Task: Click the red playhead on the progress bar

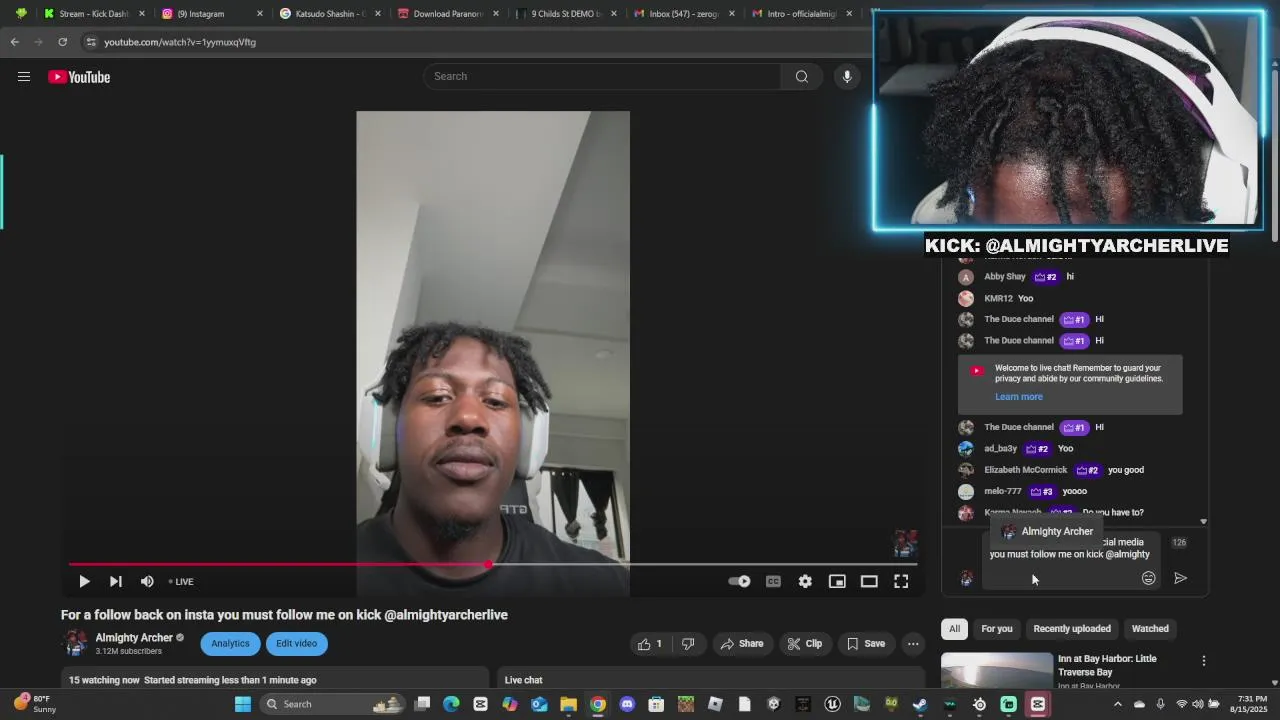Action: 488,565
